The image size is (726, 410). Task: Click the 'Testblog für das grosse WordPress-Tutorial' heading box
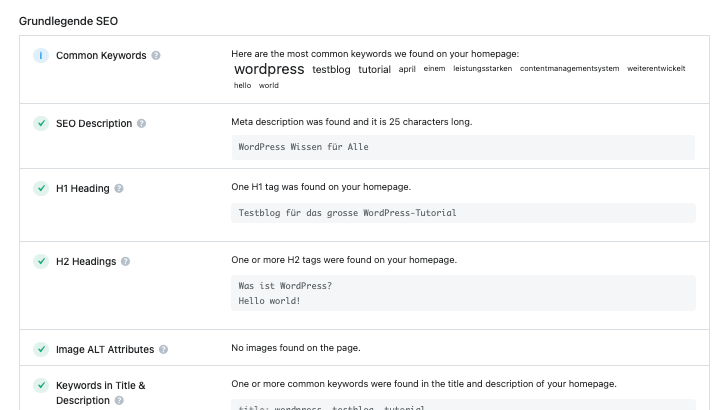(x=463, y=213)
